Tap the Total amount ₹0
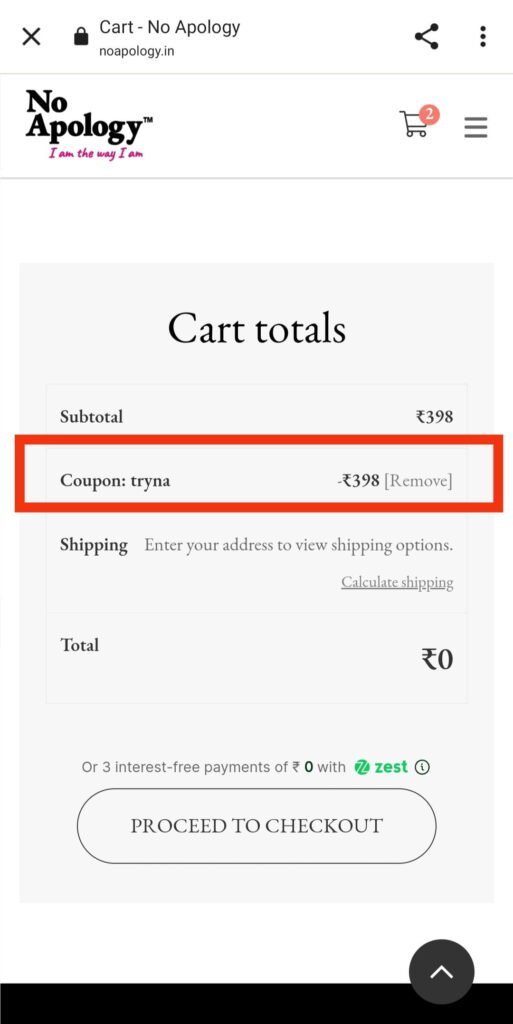 pos(437,660)
